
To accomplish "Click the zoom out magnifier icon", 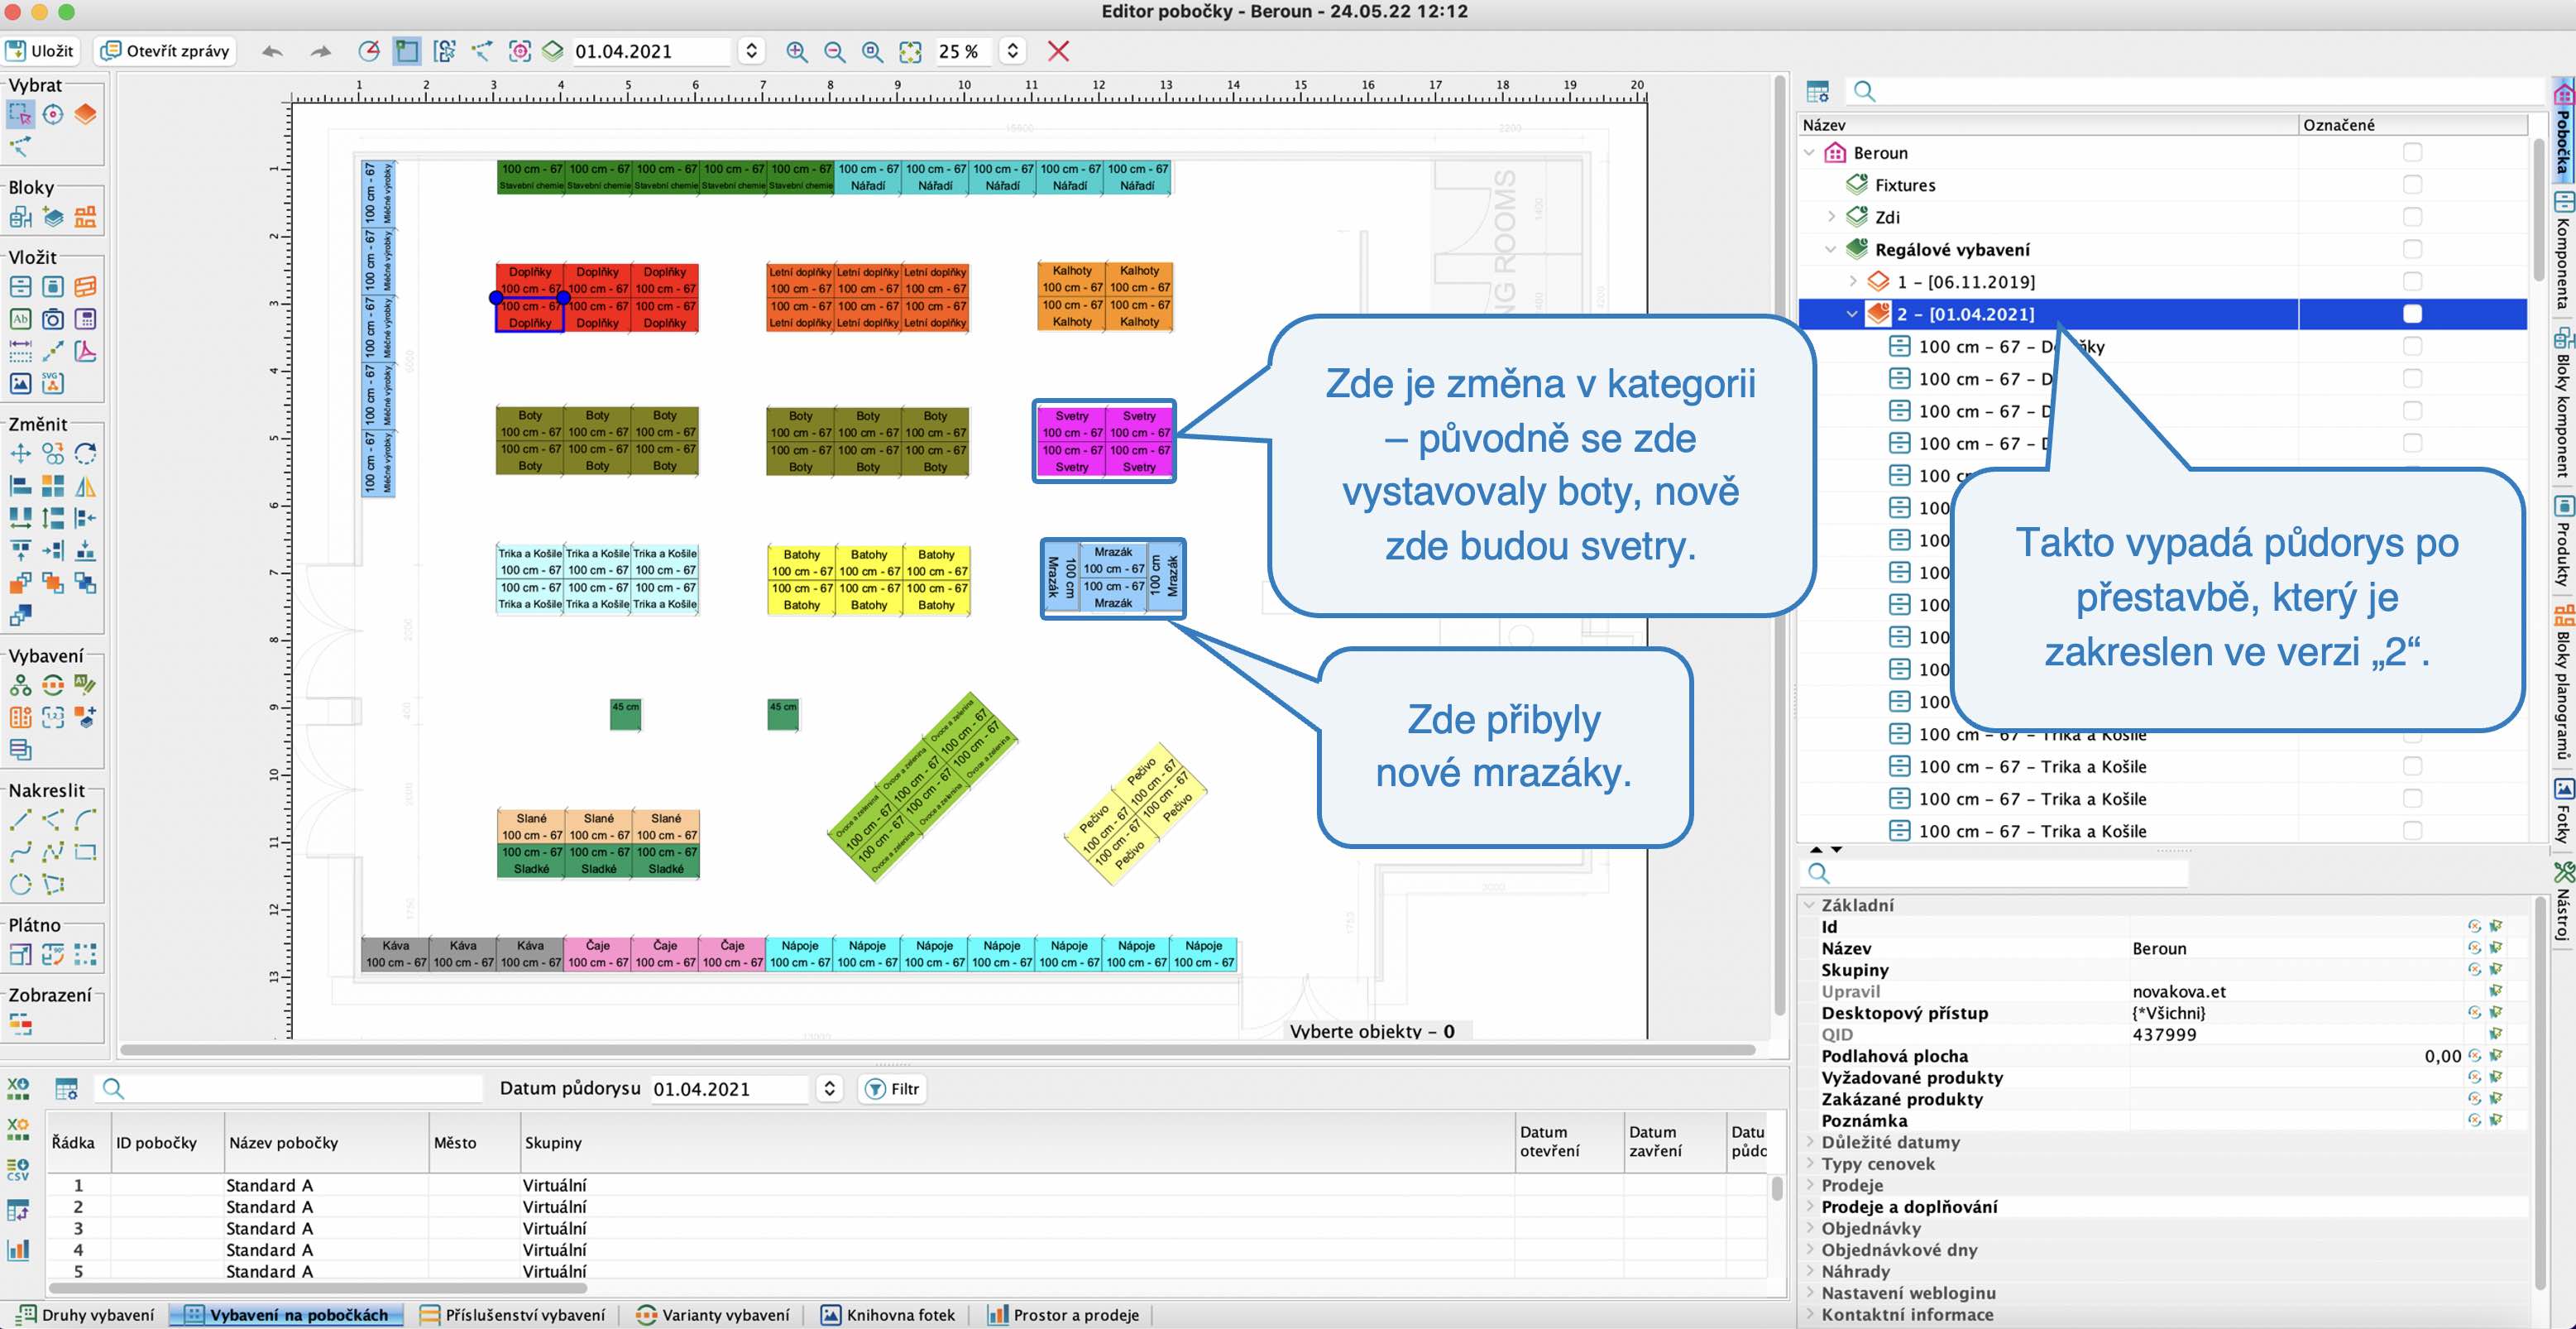I will pos(834,51).
